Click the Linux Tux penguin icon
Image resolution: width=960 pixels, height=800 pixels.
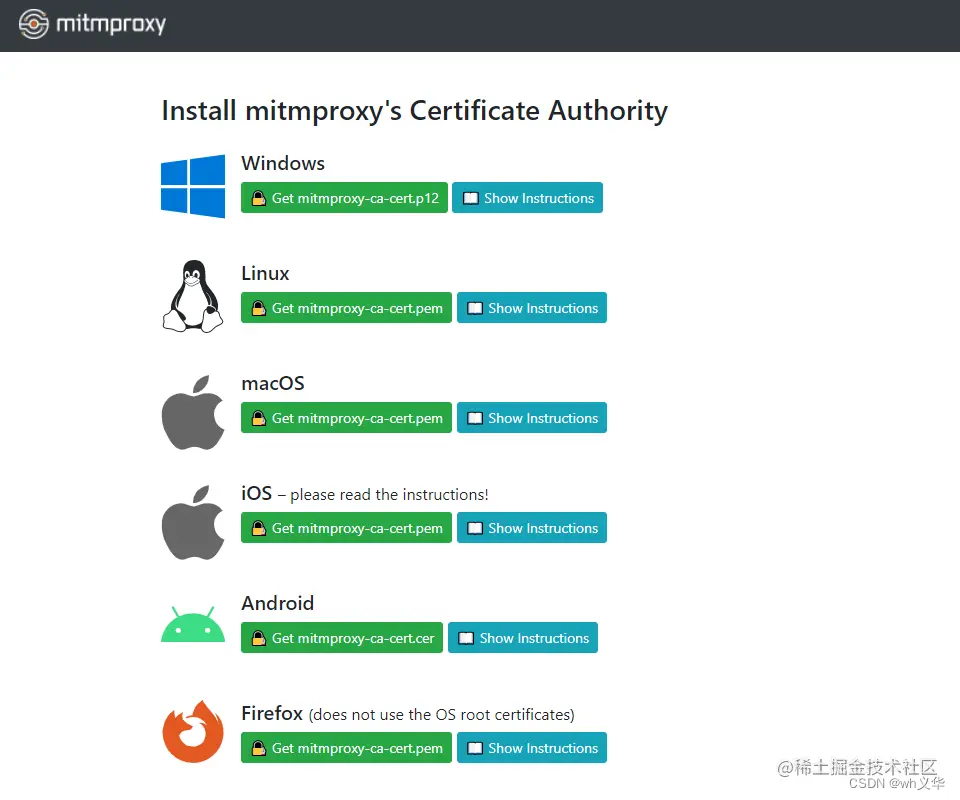click(x=193, y=296)
